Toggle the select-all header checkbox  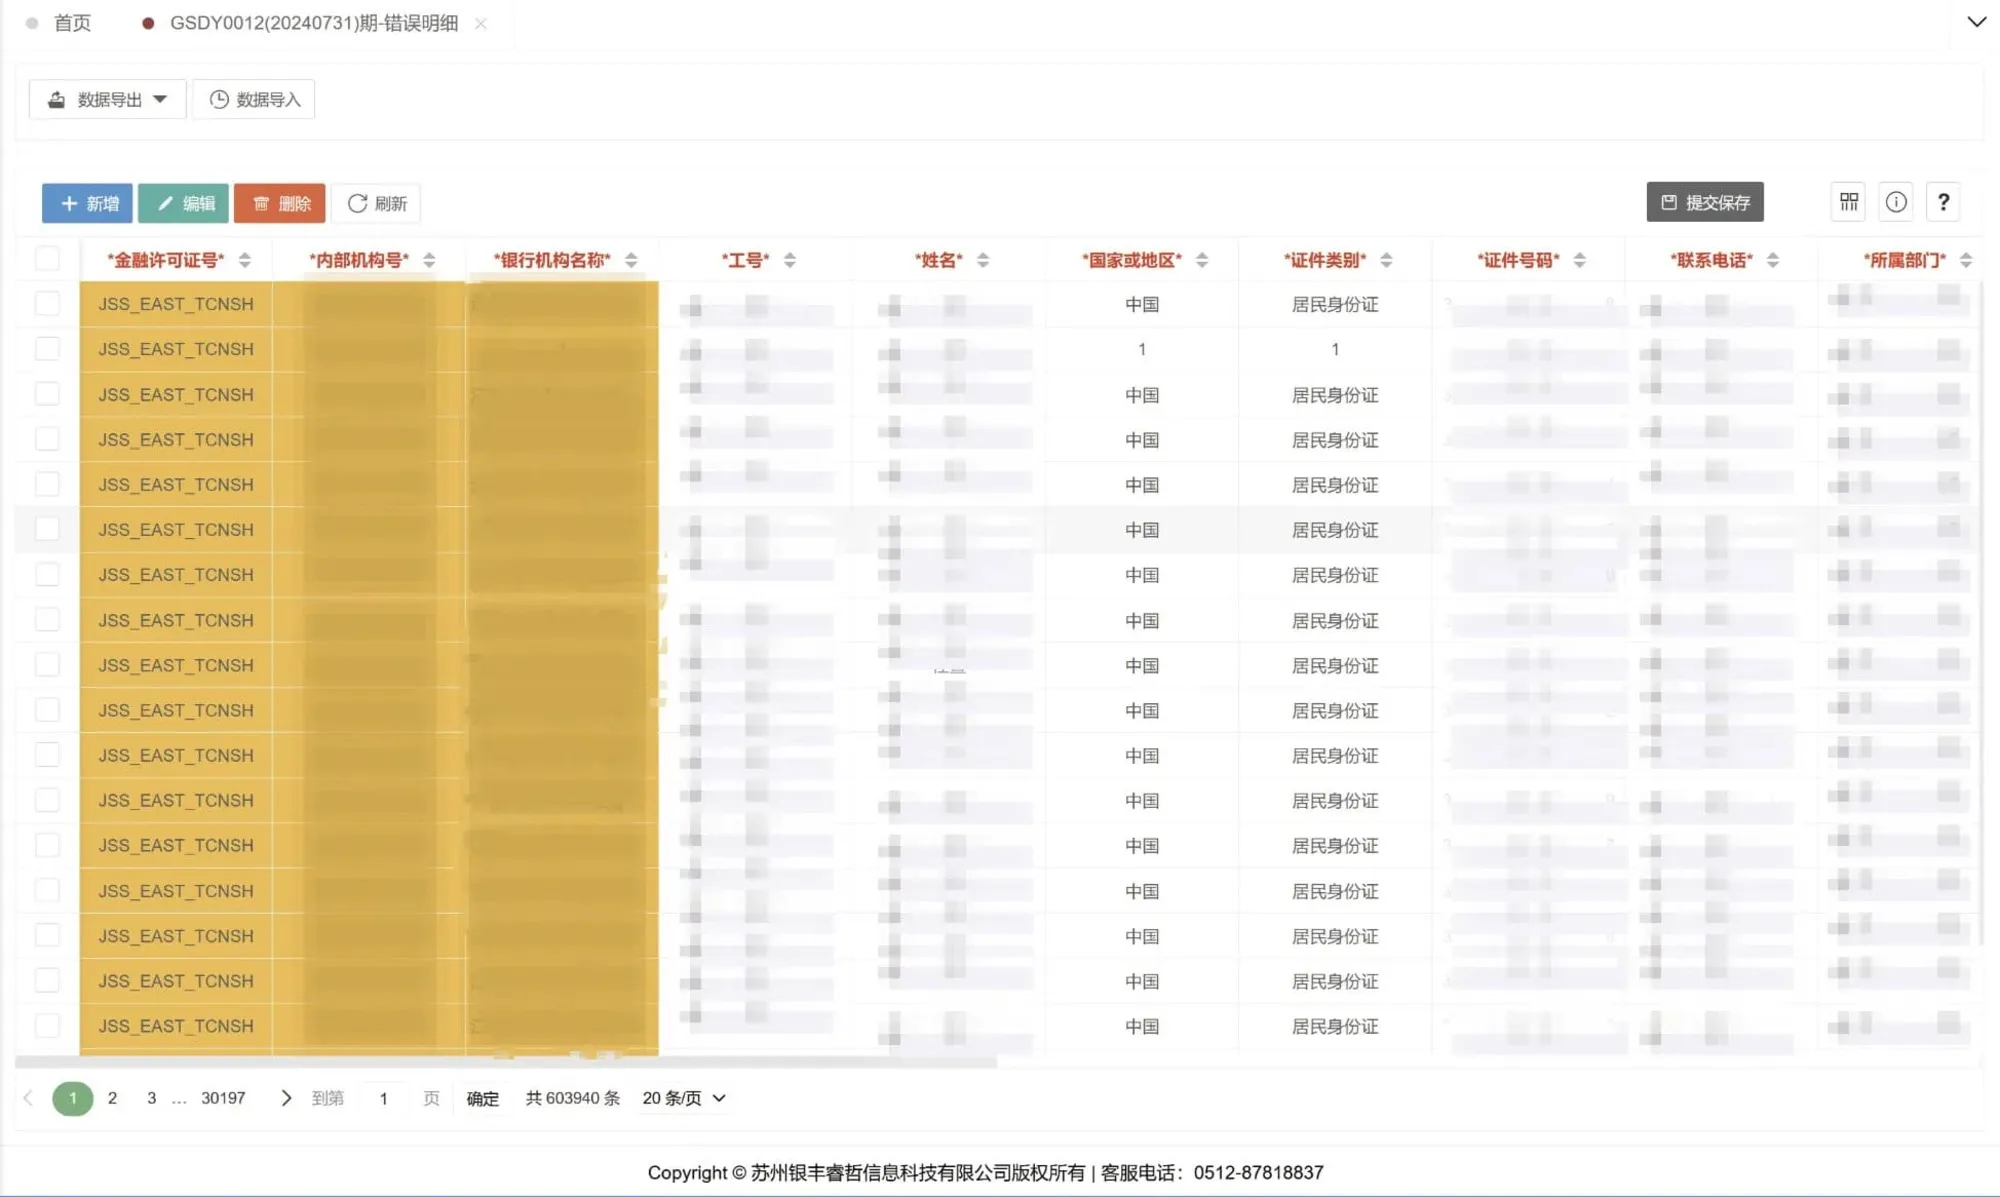(x=47, y=259)
